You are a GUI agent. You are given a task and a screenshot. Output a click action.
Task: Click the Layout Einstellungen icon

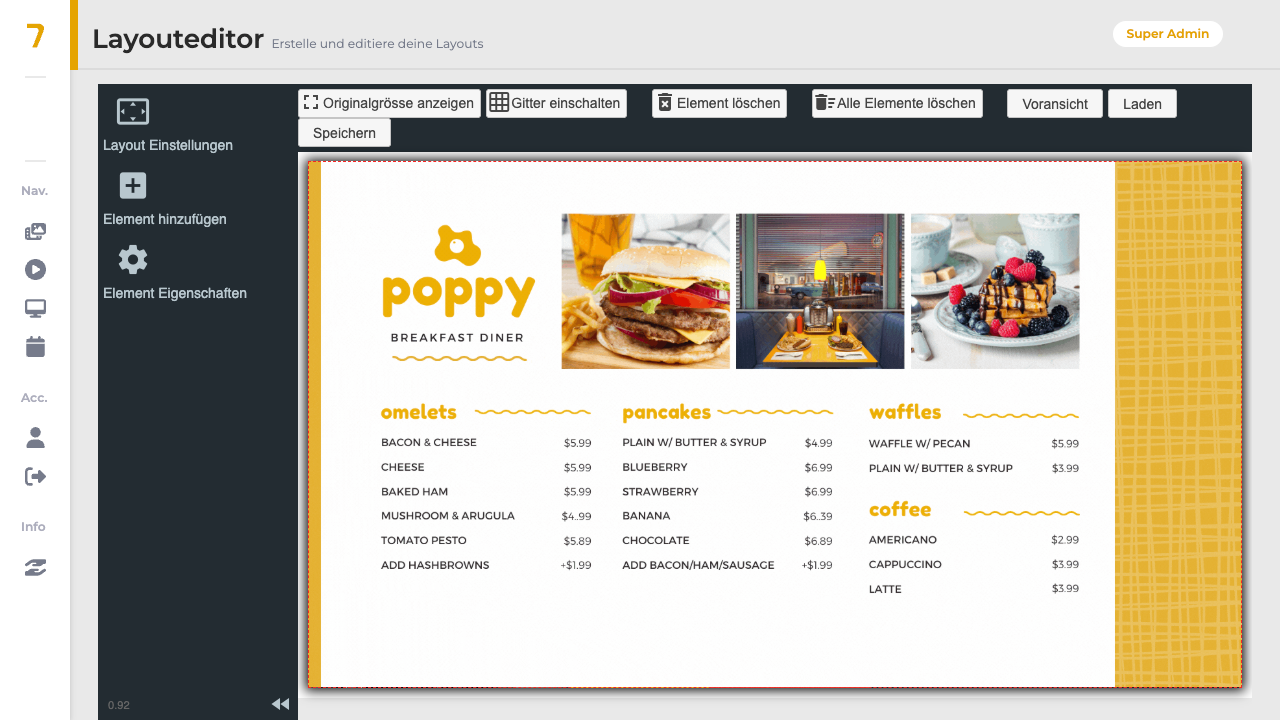click(x=133, y=111)
